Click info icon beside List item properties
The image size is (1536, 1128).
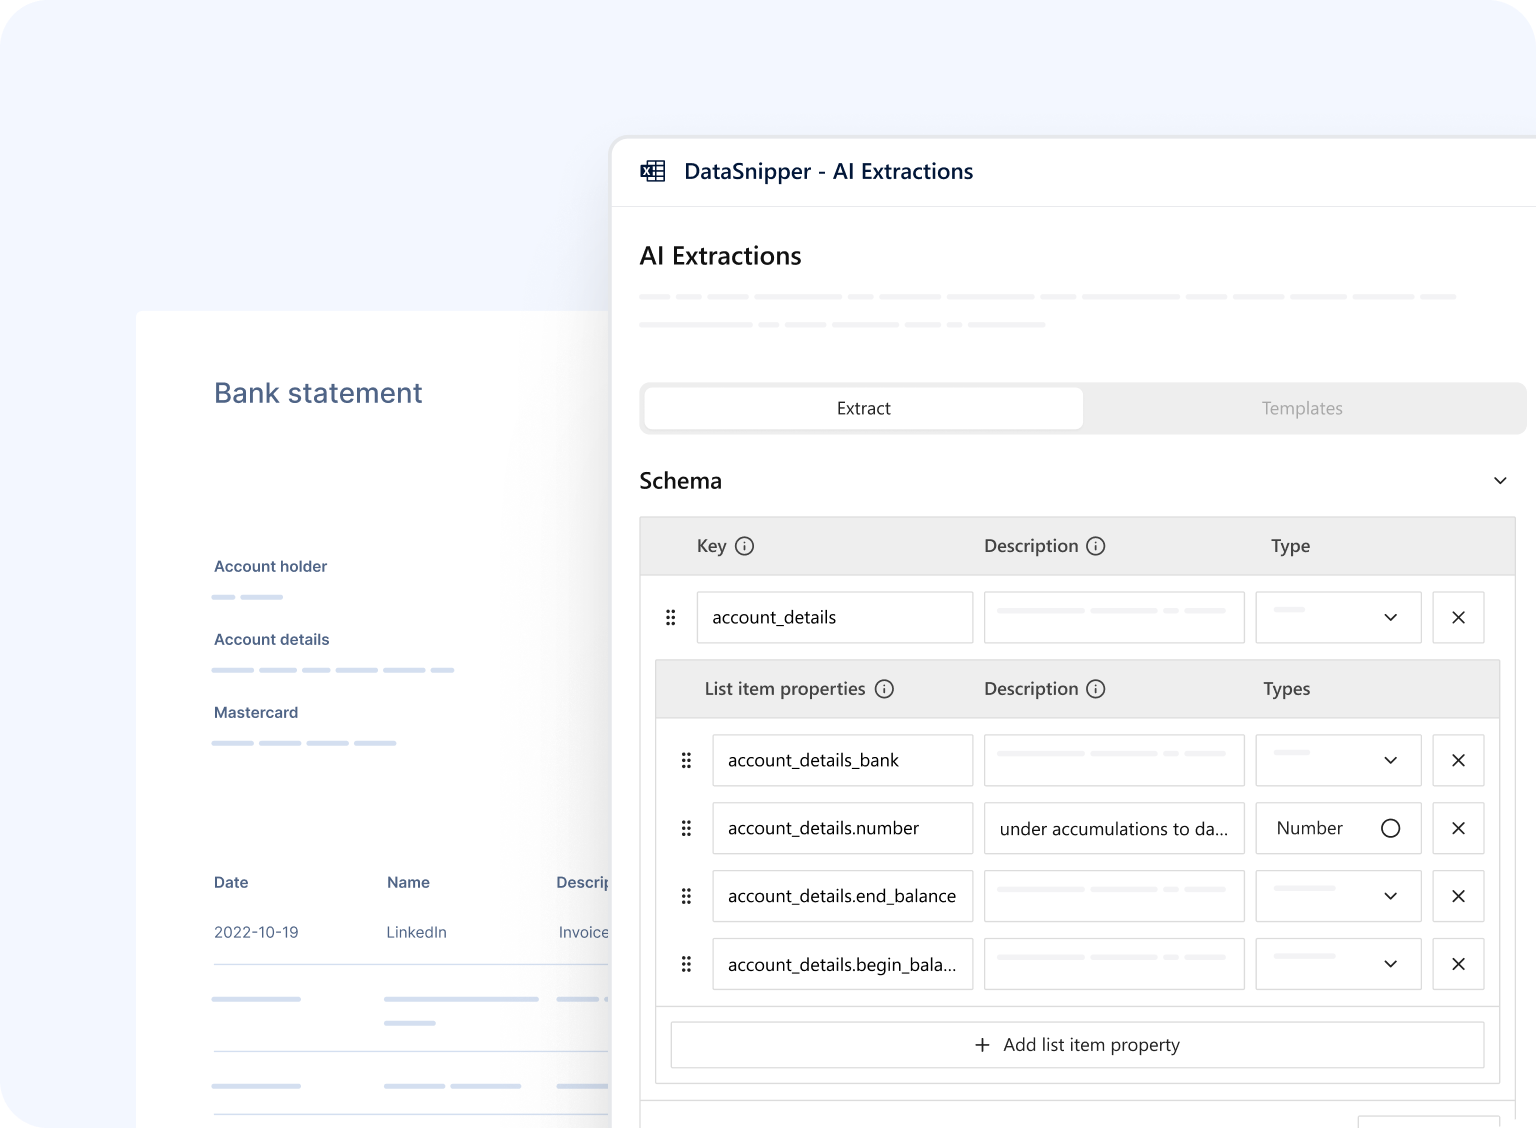click(884, 689)
